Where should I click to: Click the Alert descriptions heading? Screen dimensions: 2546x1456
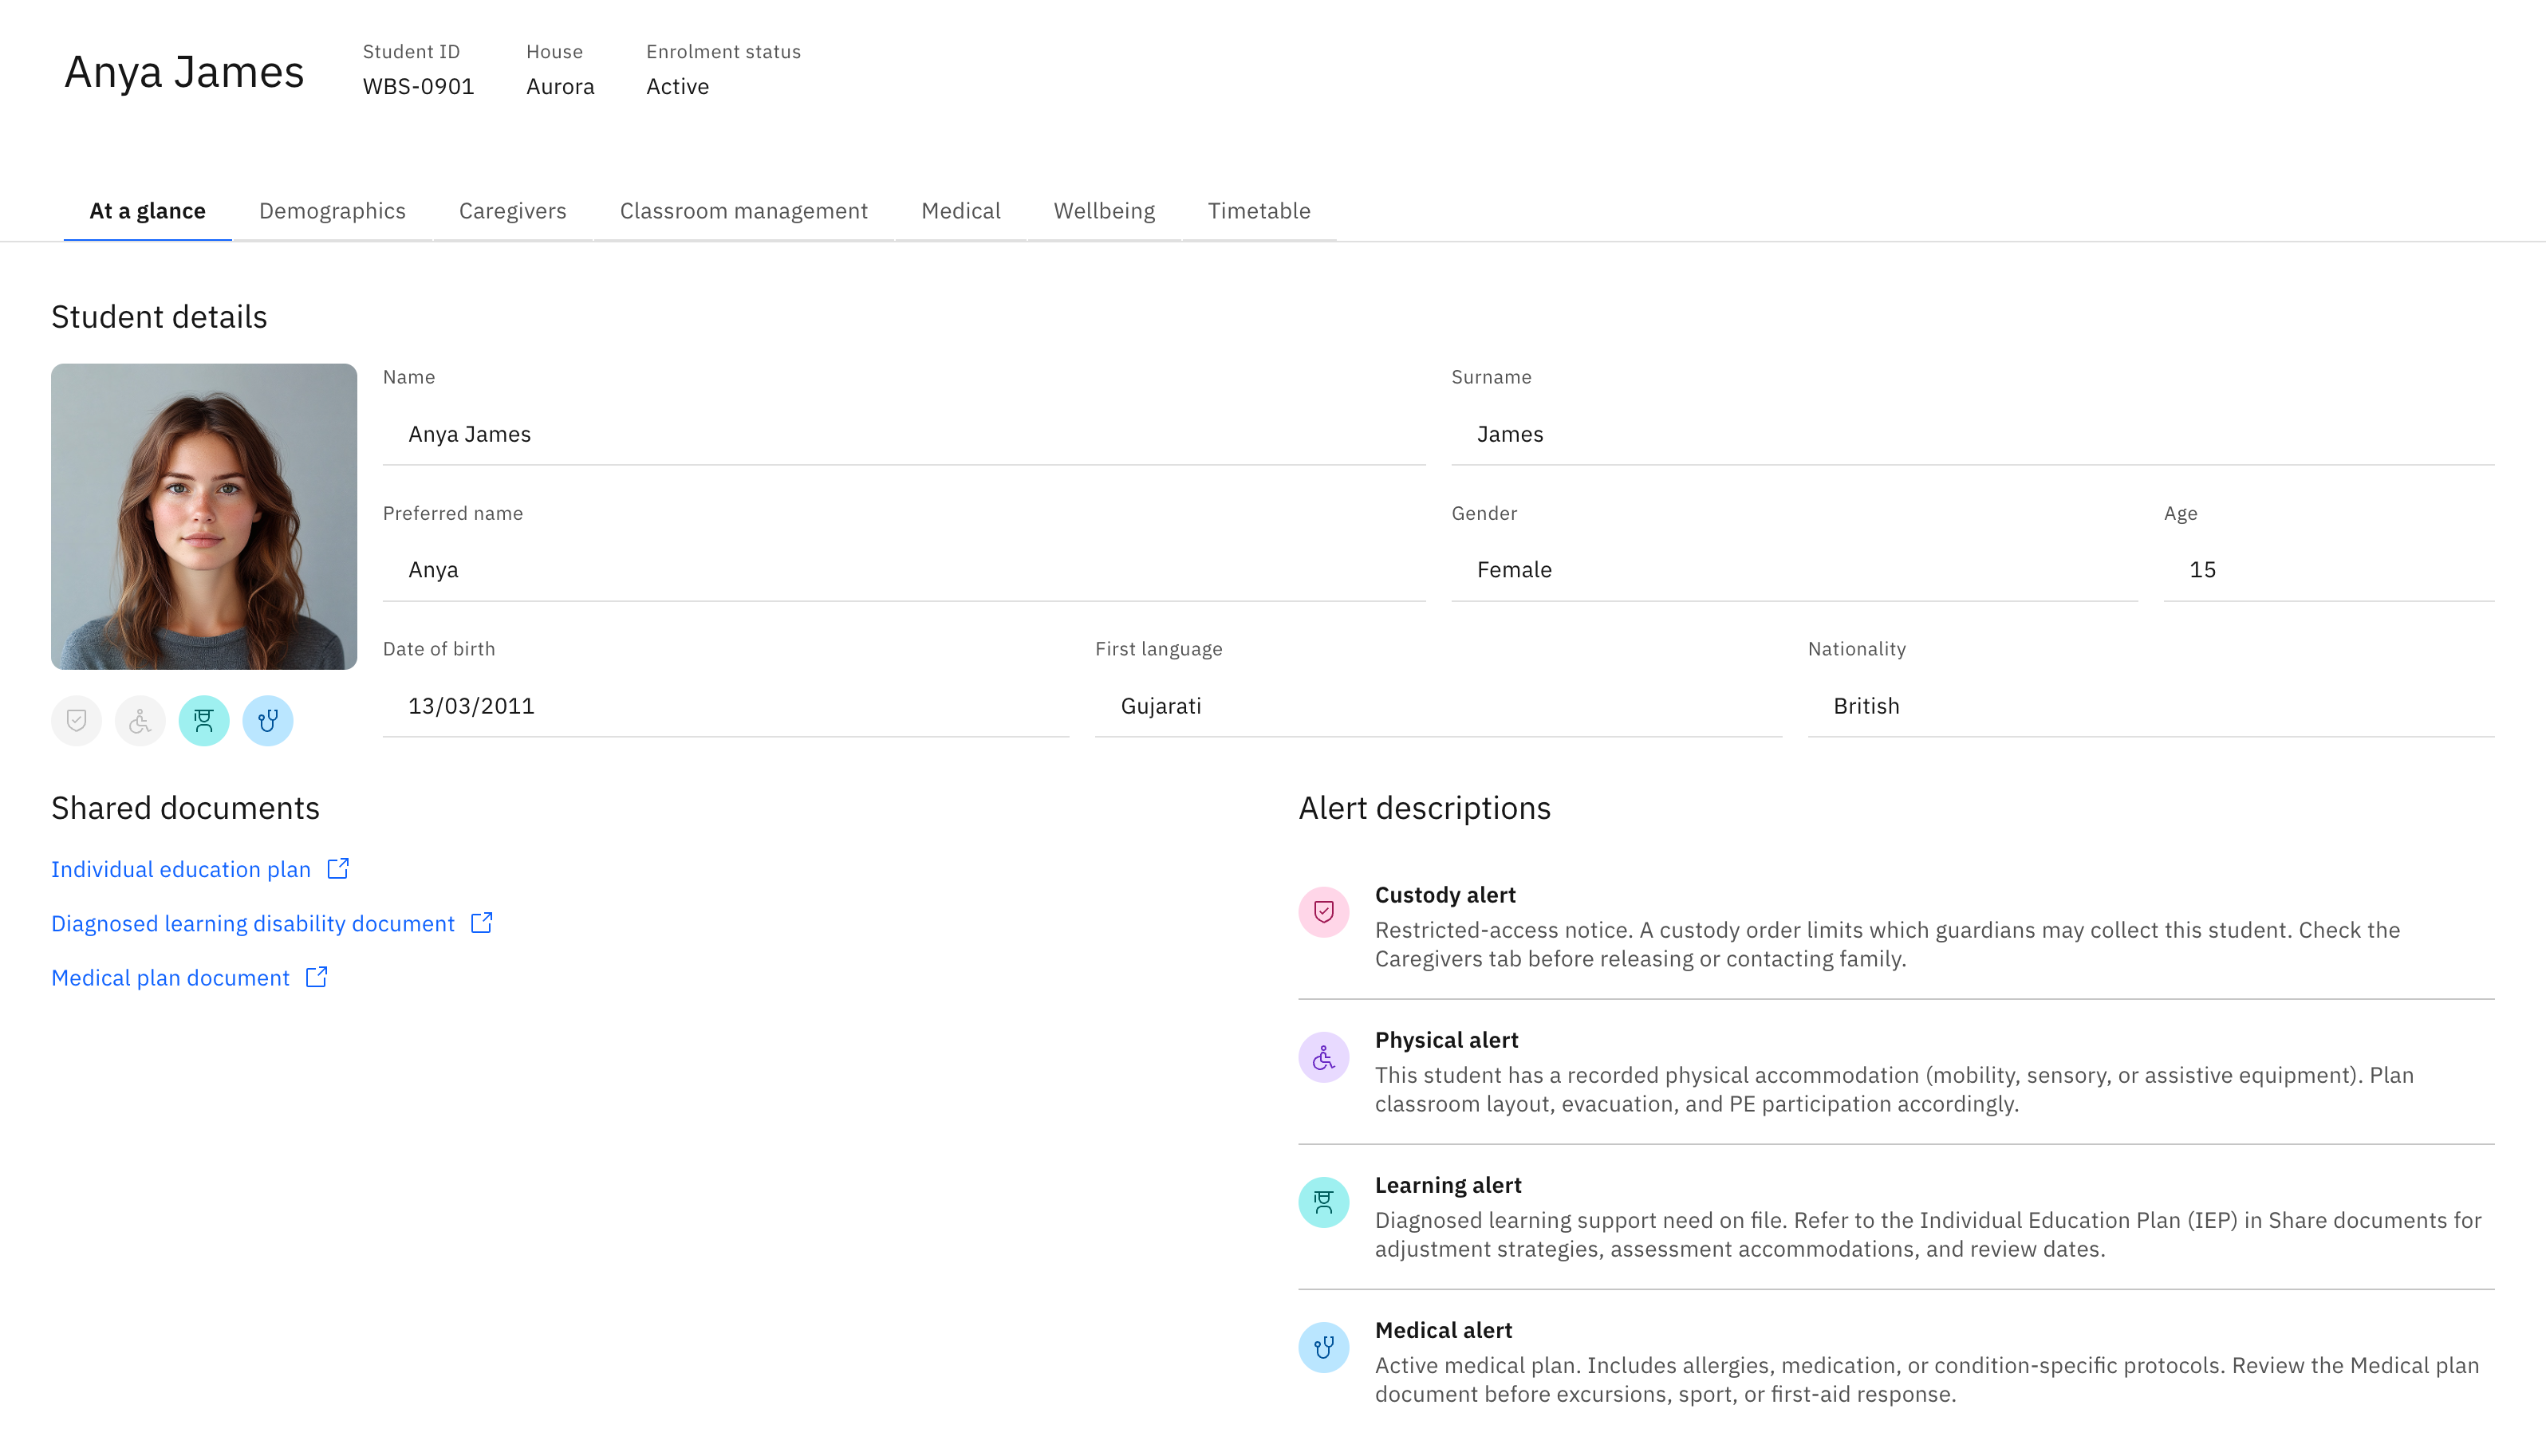point(1424,807)
